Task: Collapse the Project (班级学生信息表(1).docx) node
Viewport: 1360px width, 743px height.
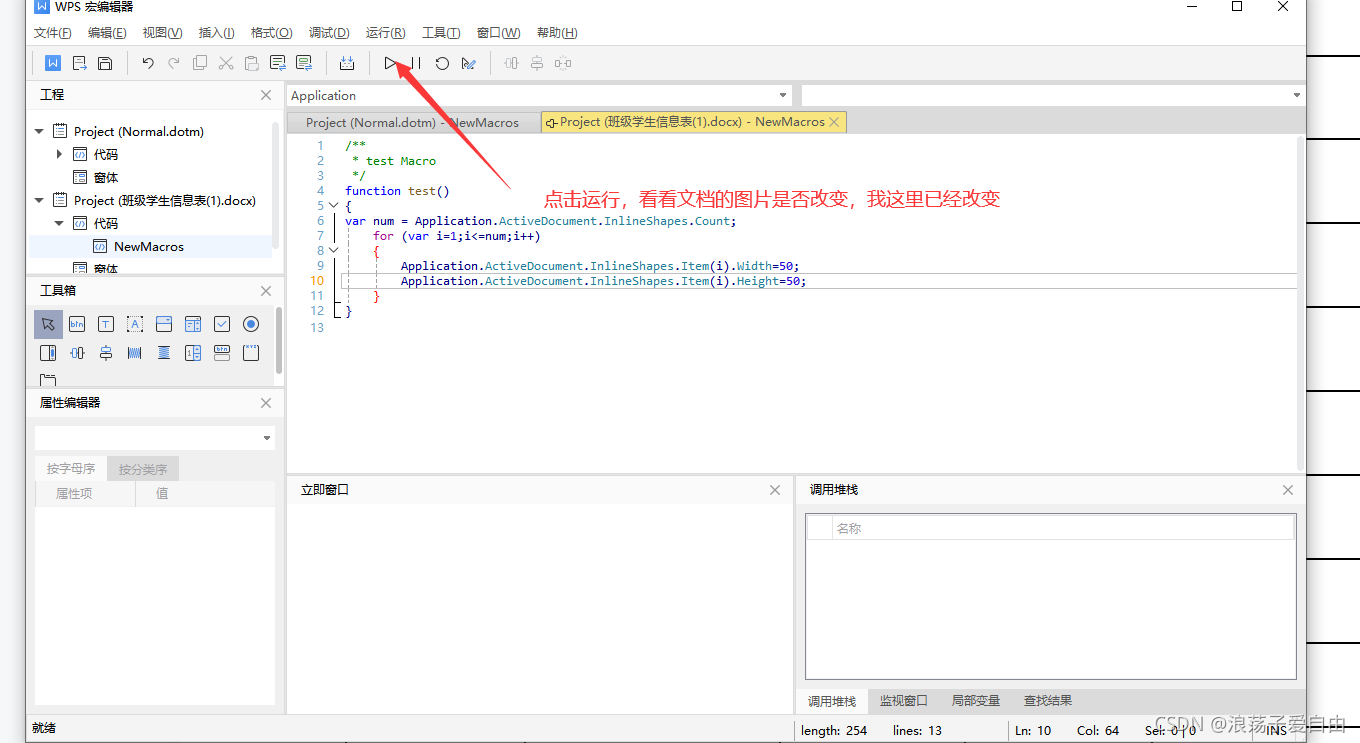Action: point(40,200)
